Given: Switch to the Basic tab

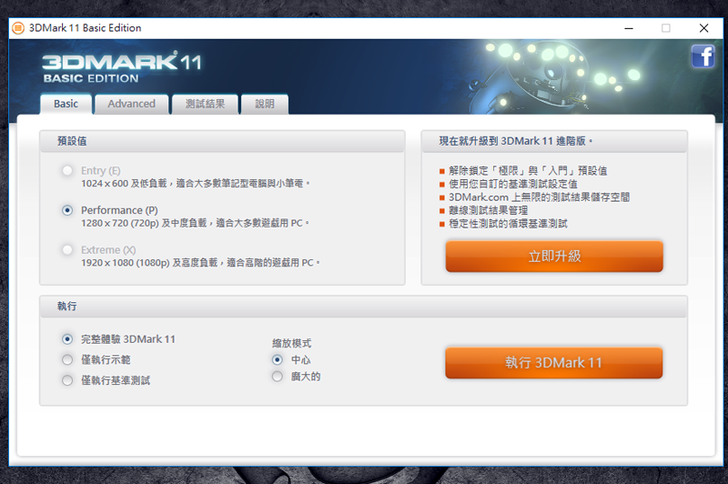Looking at the screenshot, I should (x=66, y=104).
